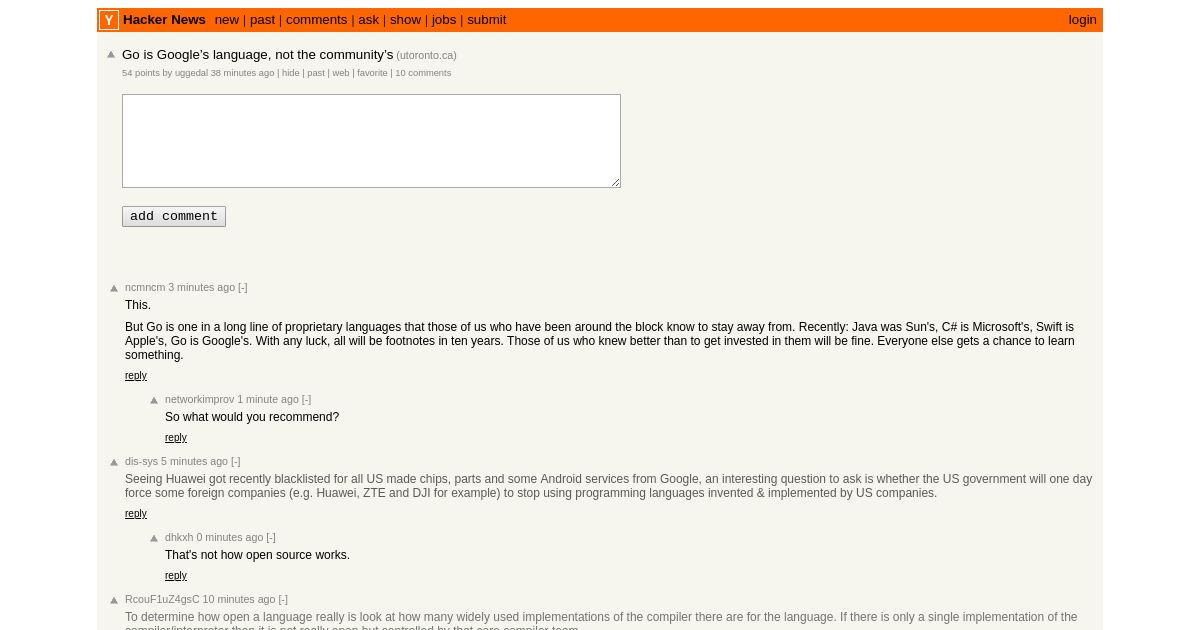Open the utoronto.ca site link
Image resolution: width=1200 pixels, height=630 pixels.
tap(427, 56)
